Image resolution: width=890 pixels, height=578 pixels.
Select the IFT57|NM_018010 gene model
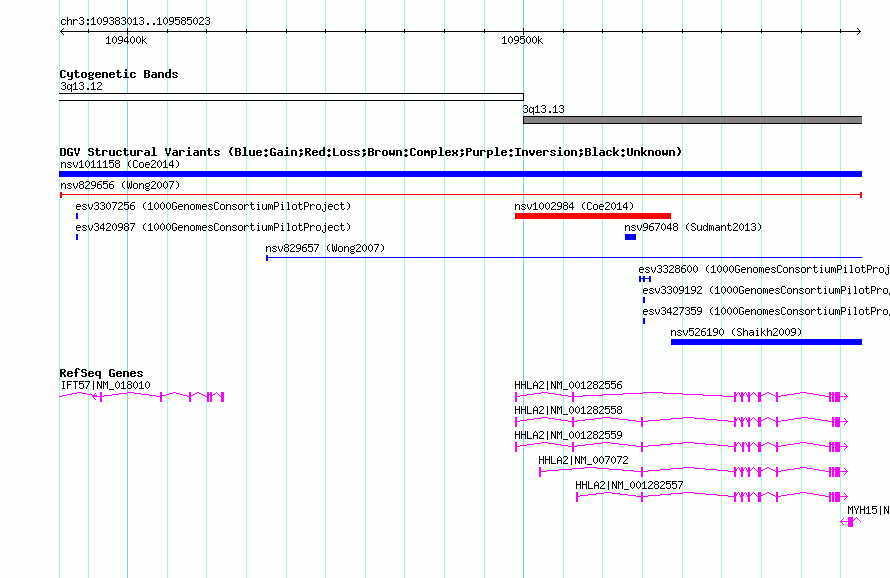(x=142, y=396)
